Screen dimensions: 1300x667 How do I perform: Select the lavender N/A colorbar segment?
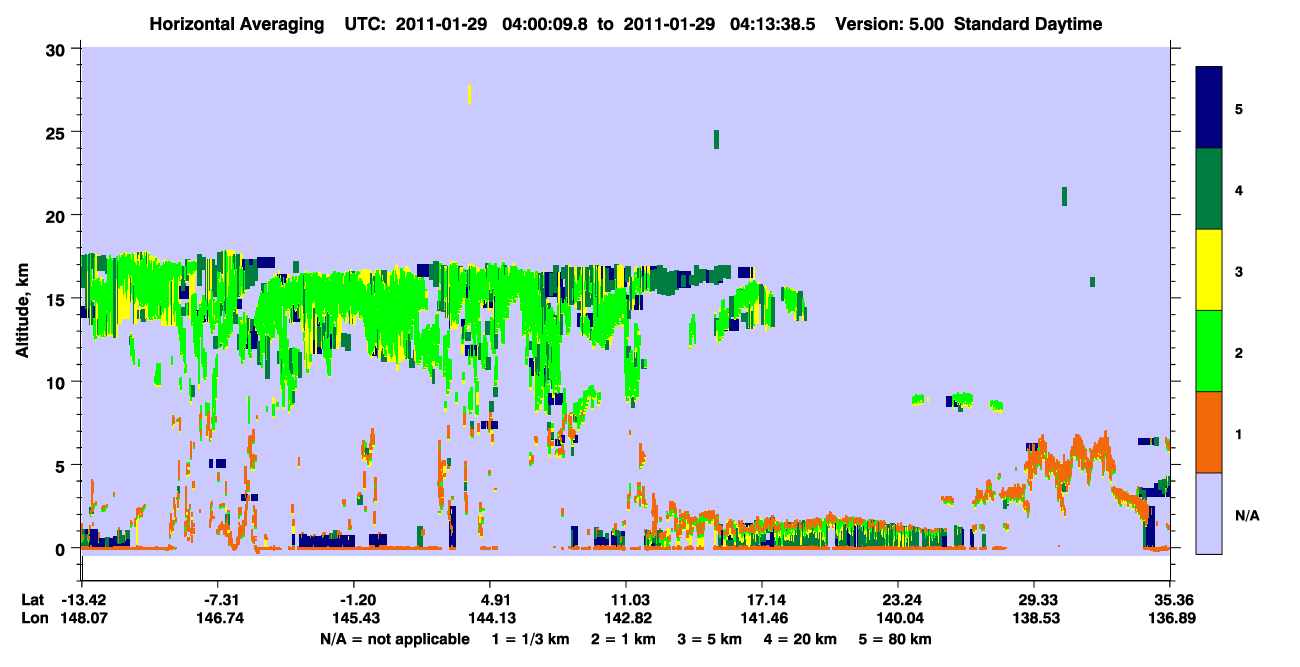pos(1209,513)
